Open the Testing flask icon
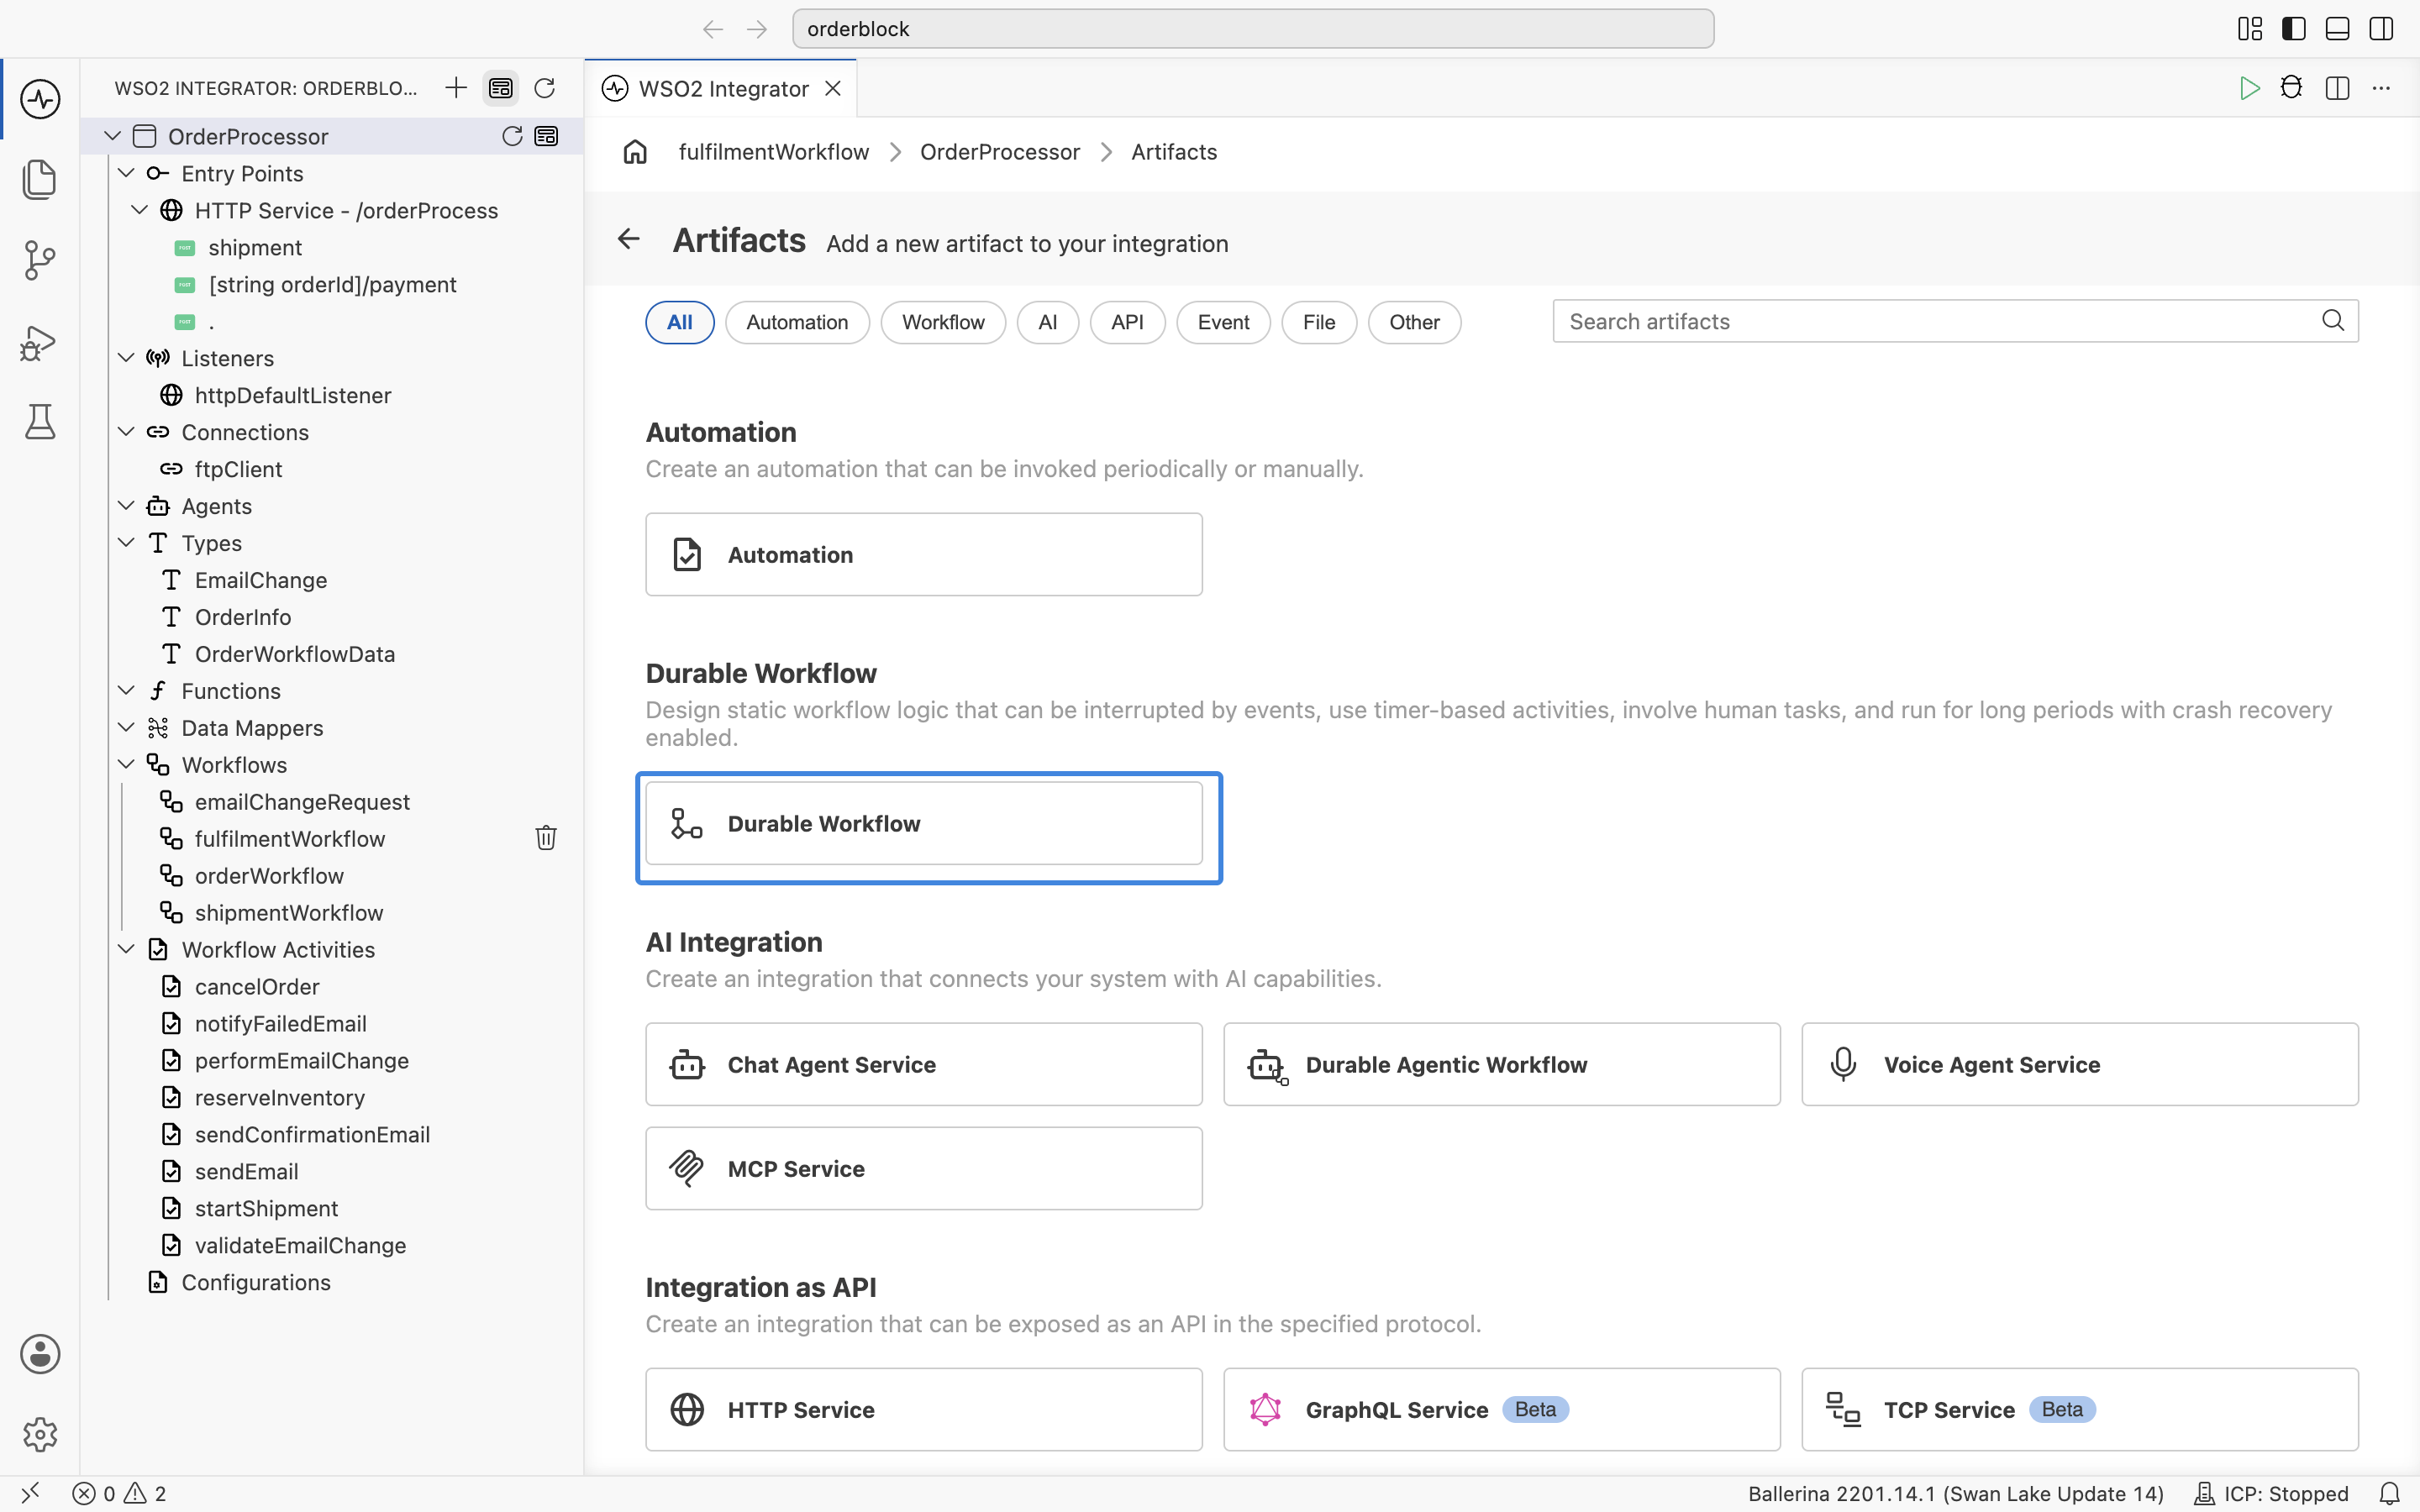This screenshot has height=1512, width=2420. pyautogui.click(x=40, y=422)
